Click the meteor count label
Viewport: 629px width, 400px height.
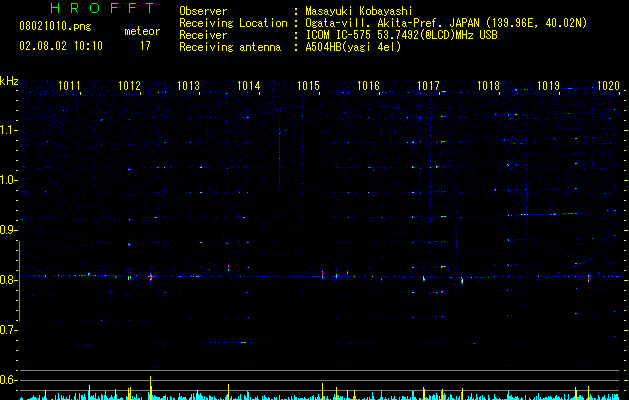click(x=142, y=31)
